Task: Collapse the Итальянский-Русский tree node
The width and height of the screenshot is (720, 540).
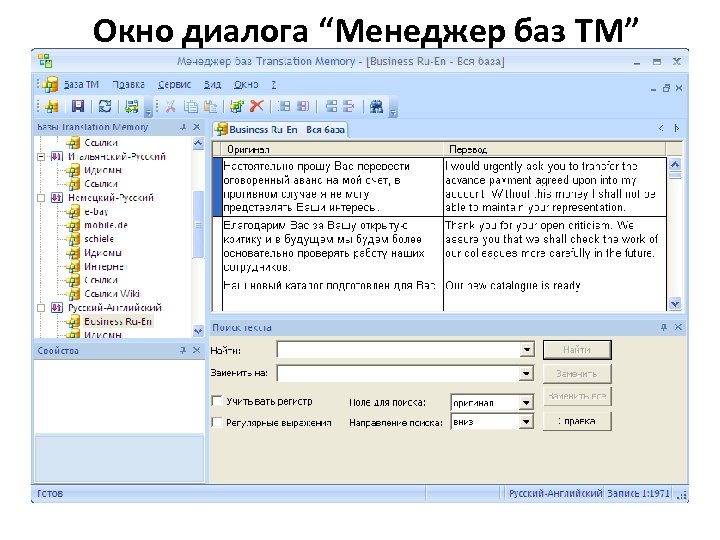Action: pos(41,157)
